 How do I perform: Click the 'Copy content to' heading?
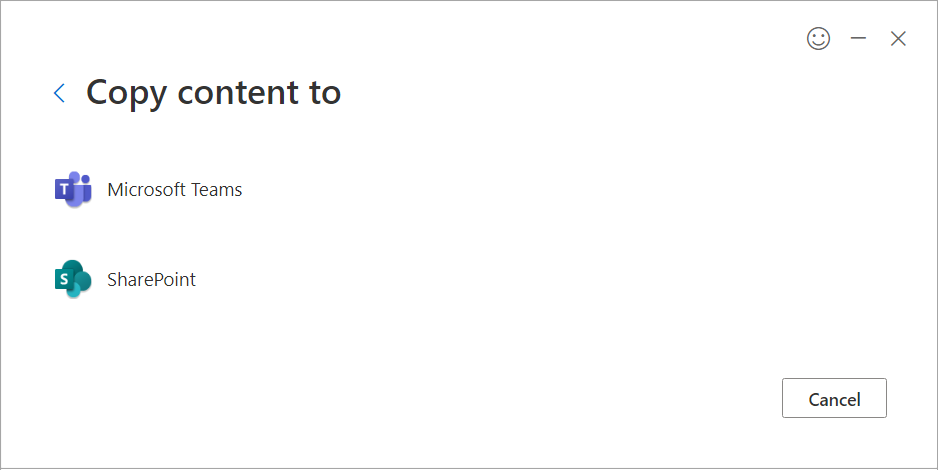point(213,92)
